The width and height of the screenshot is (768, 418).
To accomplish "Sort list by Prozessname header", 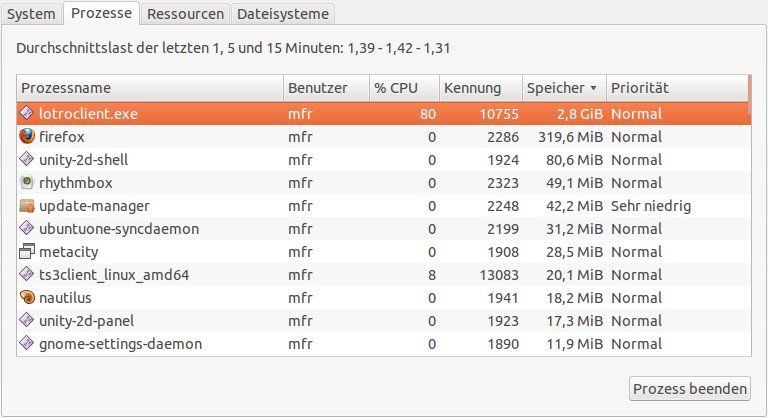I will 150,88.
